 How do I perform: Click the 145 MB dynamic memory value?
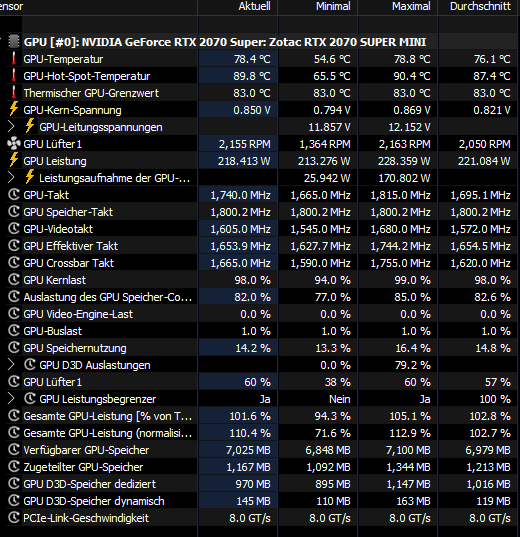click(x=253, y=501)
